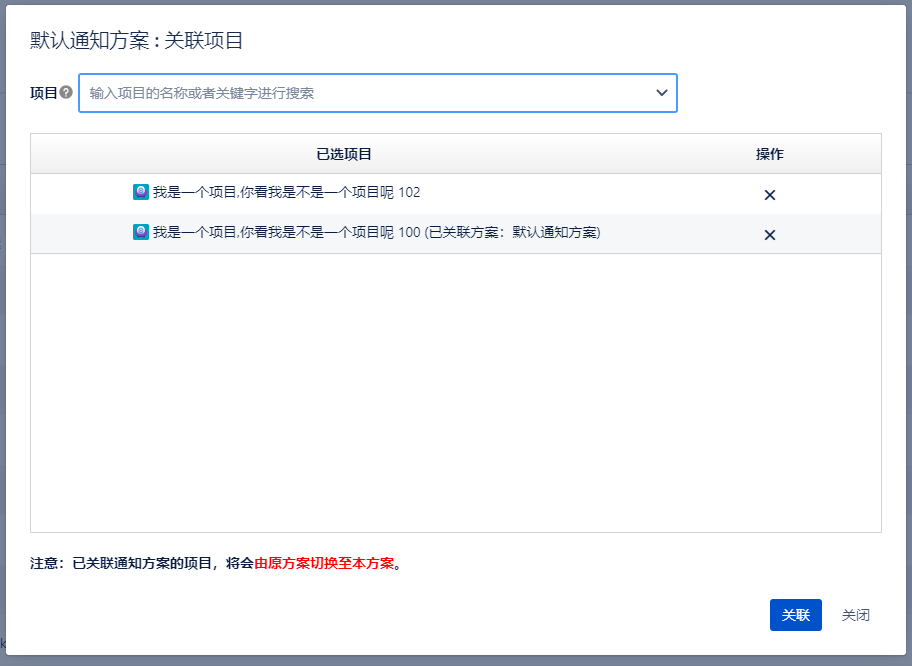Viewport: 912px width, 666px height.
Task: Select the project name ending in 102
Action: pyautogui.click(x=286, y=192)
